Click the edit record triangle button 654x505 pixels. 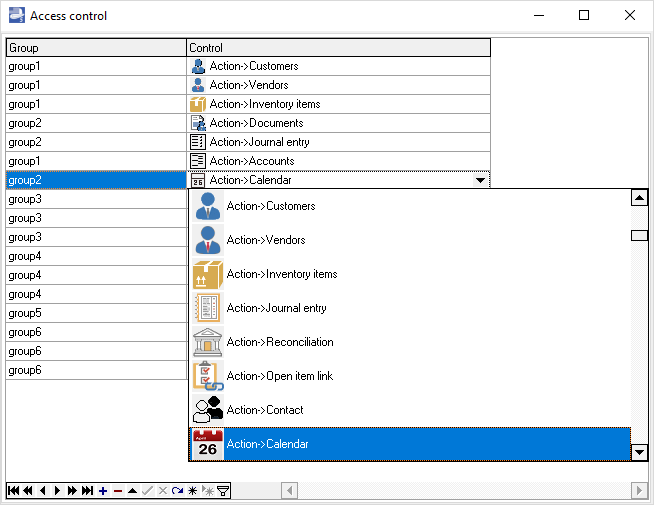(x=133, y=491)
